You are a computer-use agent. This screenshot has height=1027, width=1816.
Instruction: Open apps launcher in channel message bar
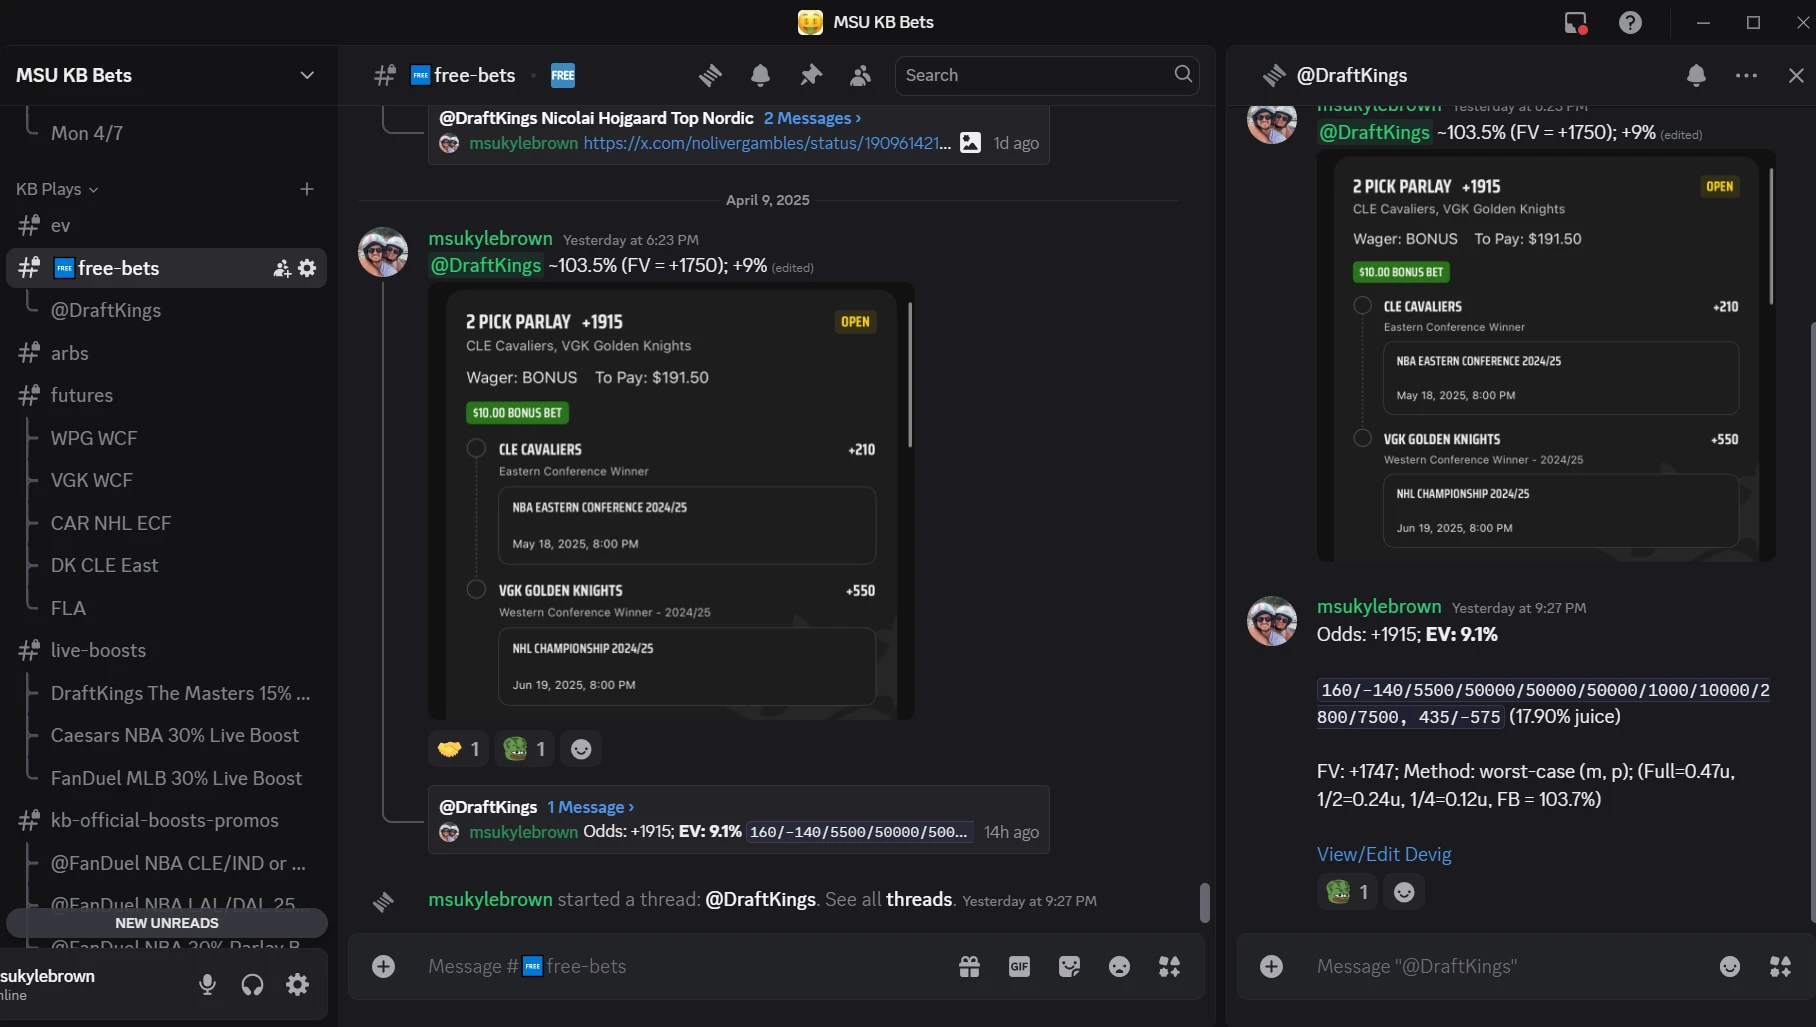click(1169, 966)
